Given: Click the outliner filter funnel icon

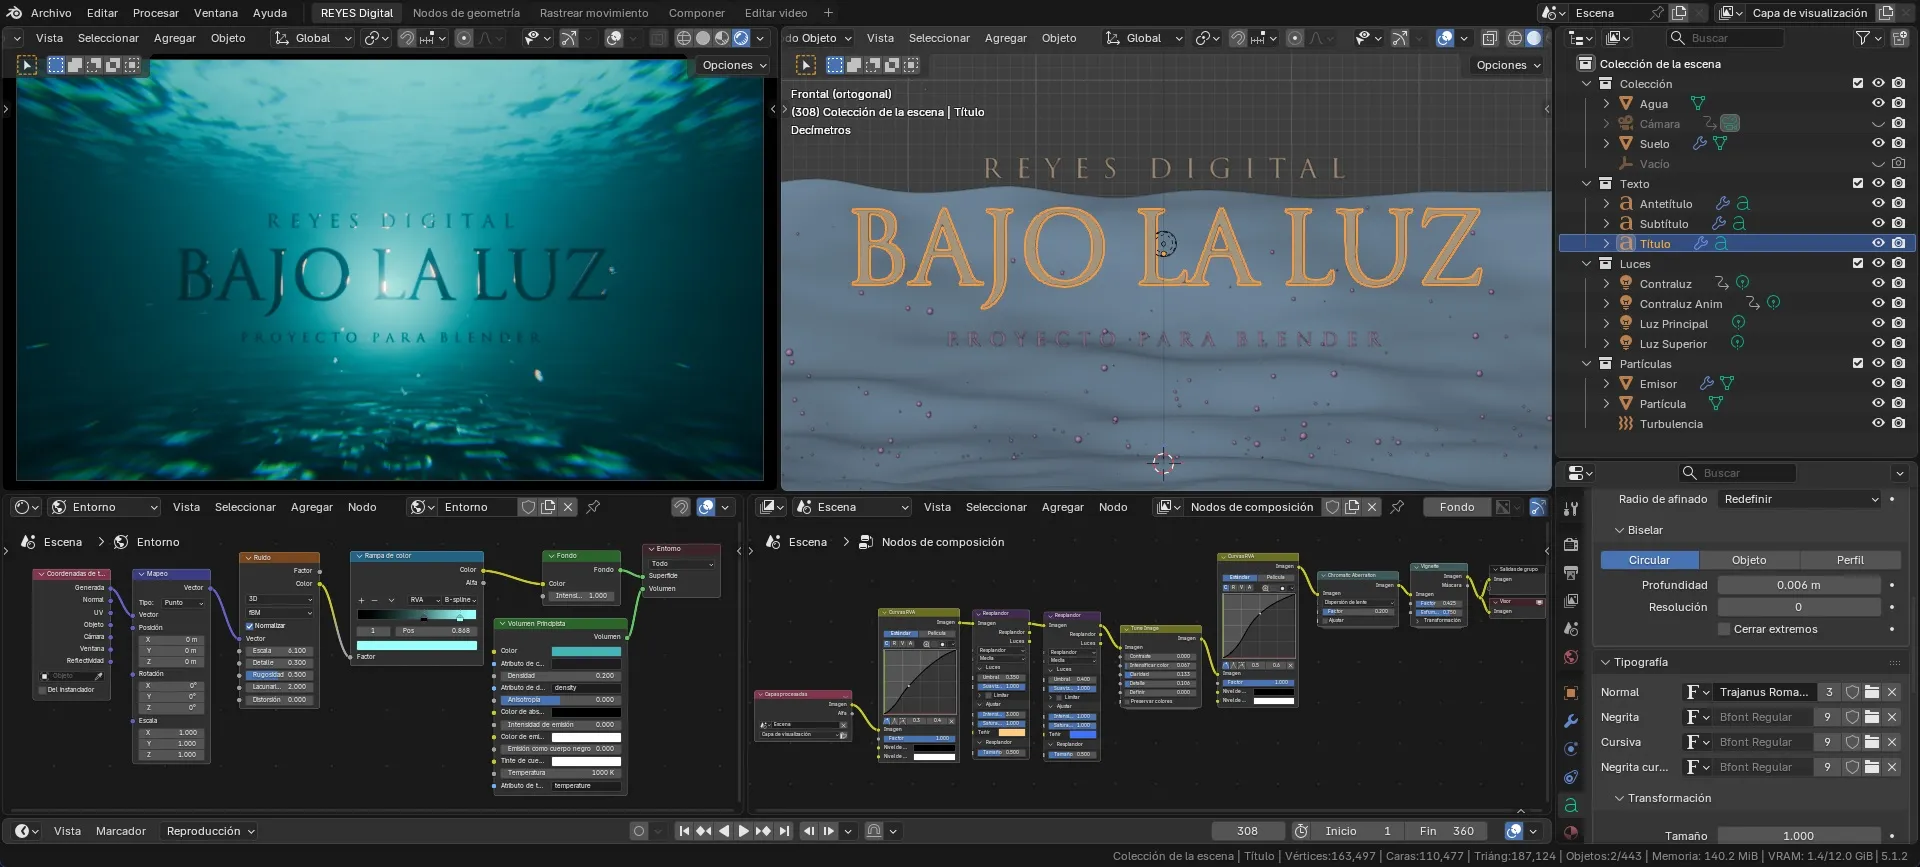Looking at the screenshot, I should [x=1862, y=38].
